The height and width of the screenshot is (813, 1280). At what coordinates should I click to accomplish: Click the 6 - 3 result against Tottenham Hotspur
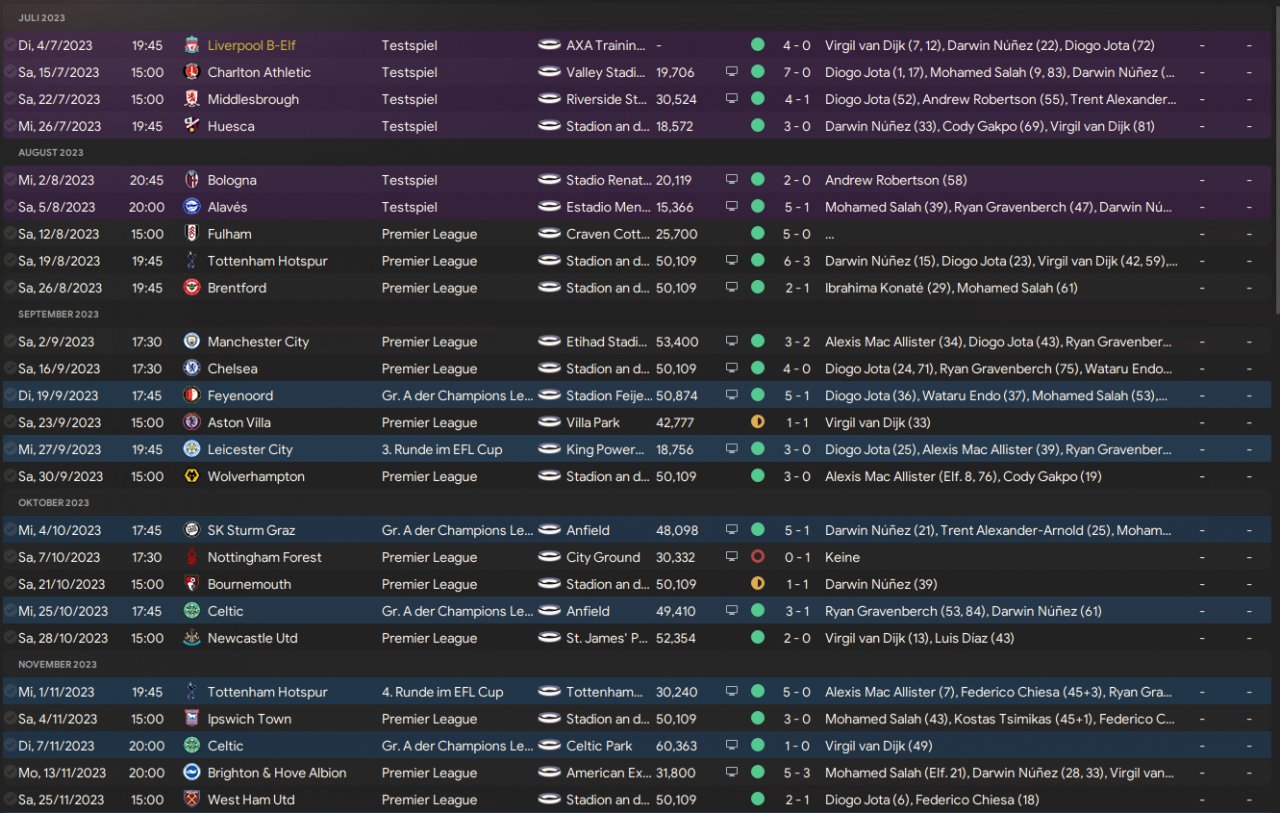(797, 261)
